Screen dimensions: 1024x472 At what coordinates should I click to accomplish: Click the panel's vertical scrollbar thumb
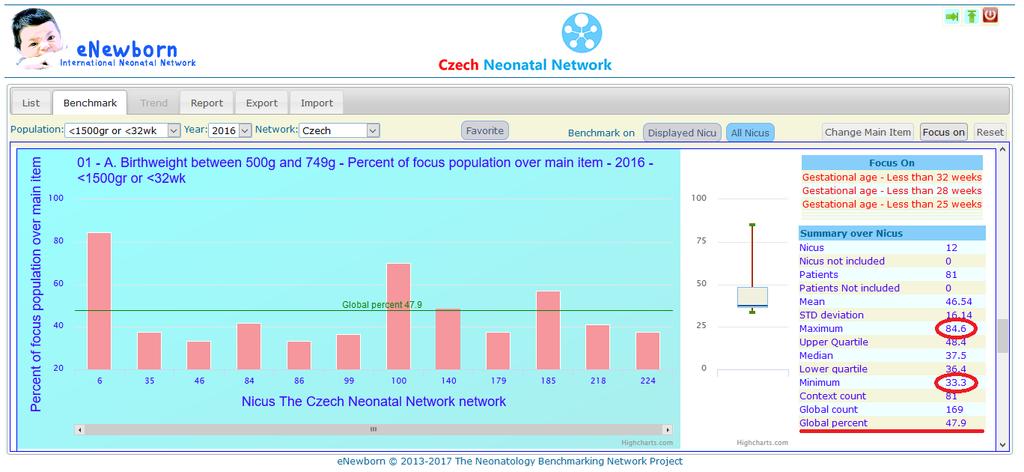(x=1003, y=337)
